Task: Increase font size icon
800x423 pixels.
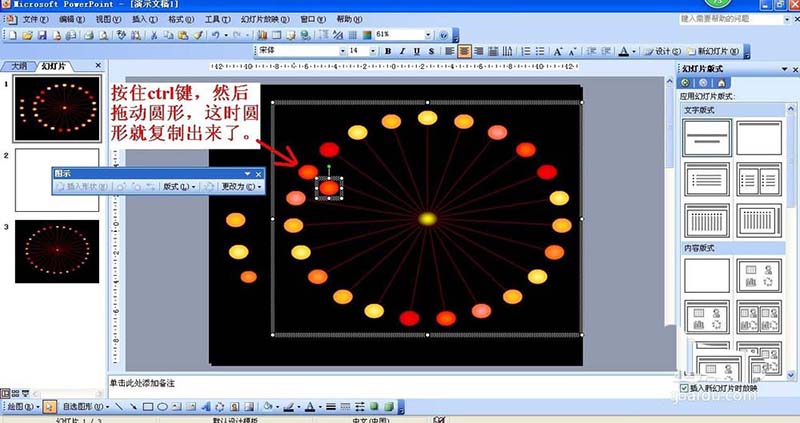Action: pyautogui.click(x=558, y=51)
